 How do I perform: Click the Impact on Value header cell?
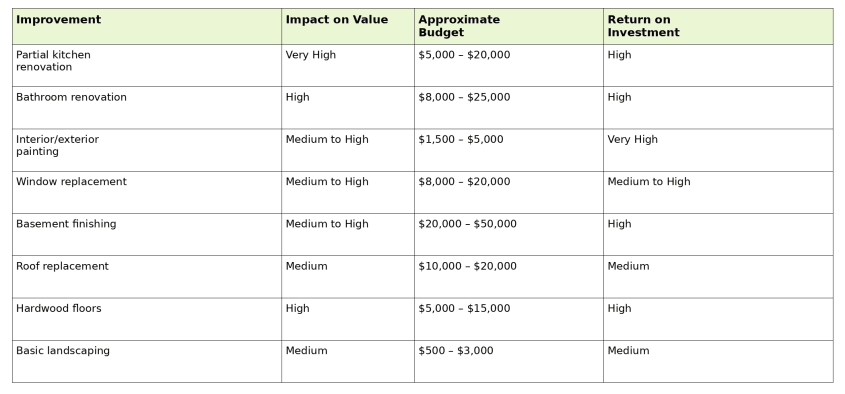pyautogui.click(x=348, y=26)
